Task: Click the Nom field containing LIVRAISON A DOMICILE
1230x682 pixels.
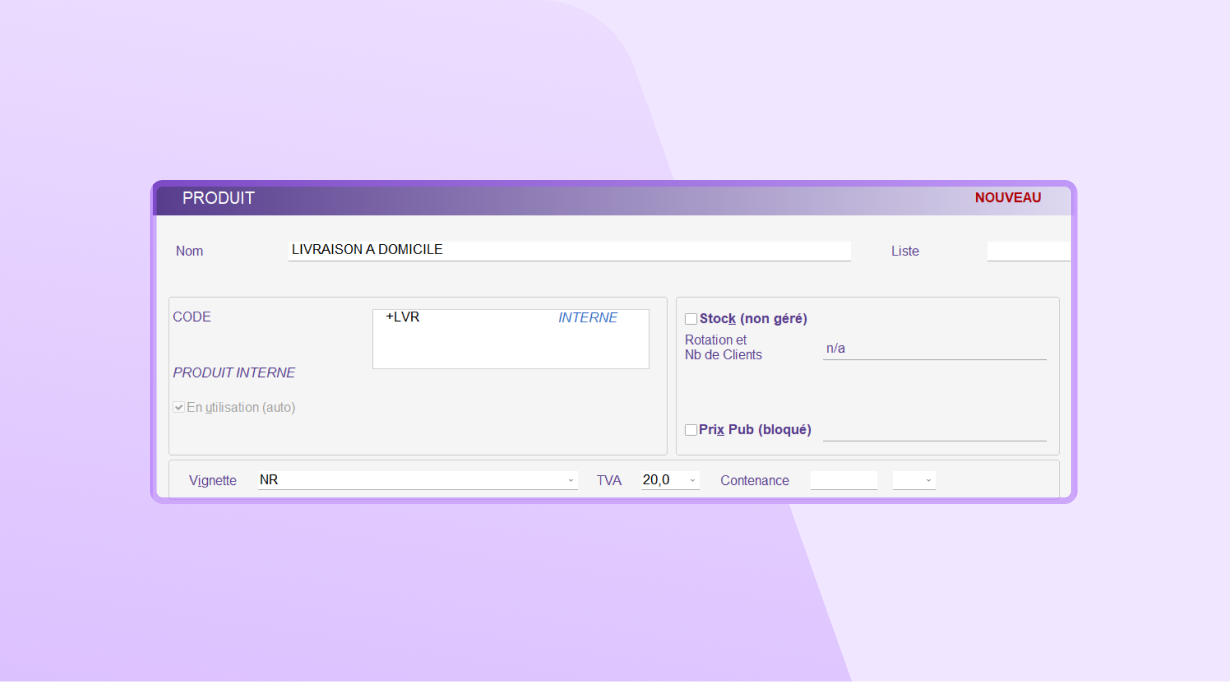Action: point(568,250)
